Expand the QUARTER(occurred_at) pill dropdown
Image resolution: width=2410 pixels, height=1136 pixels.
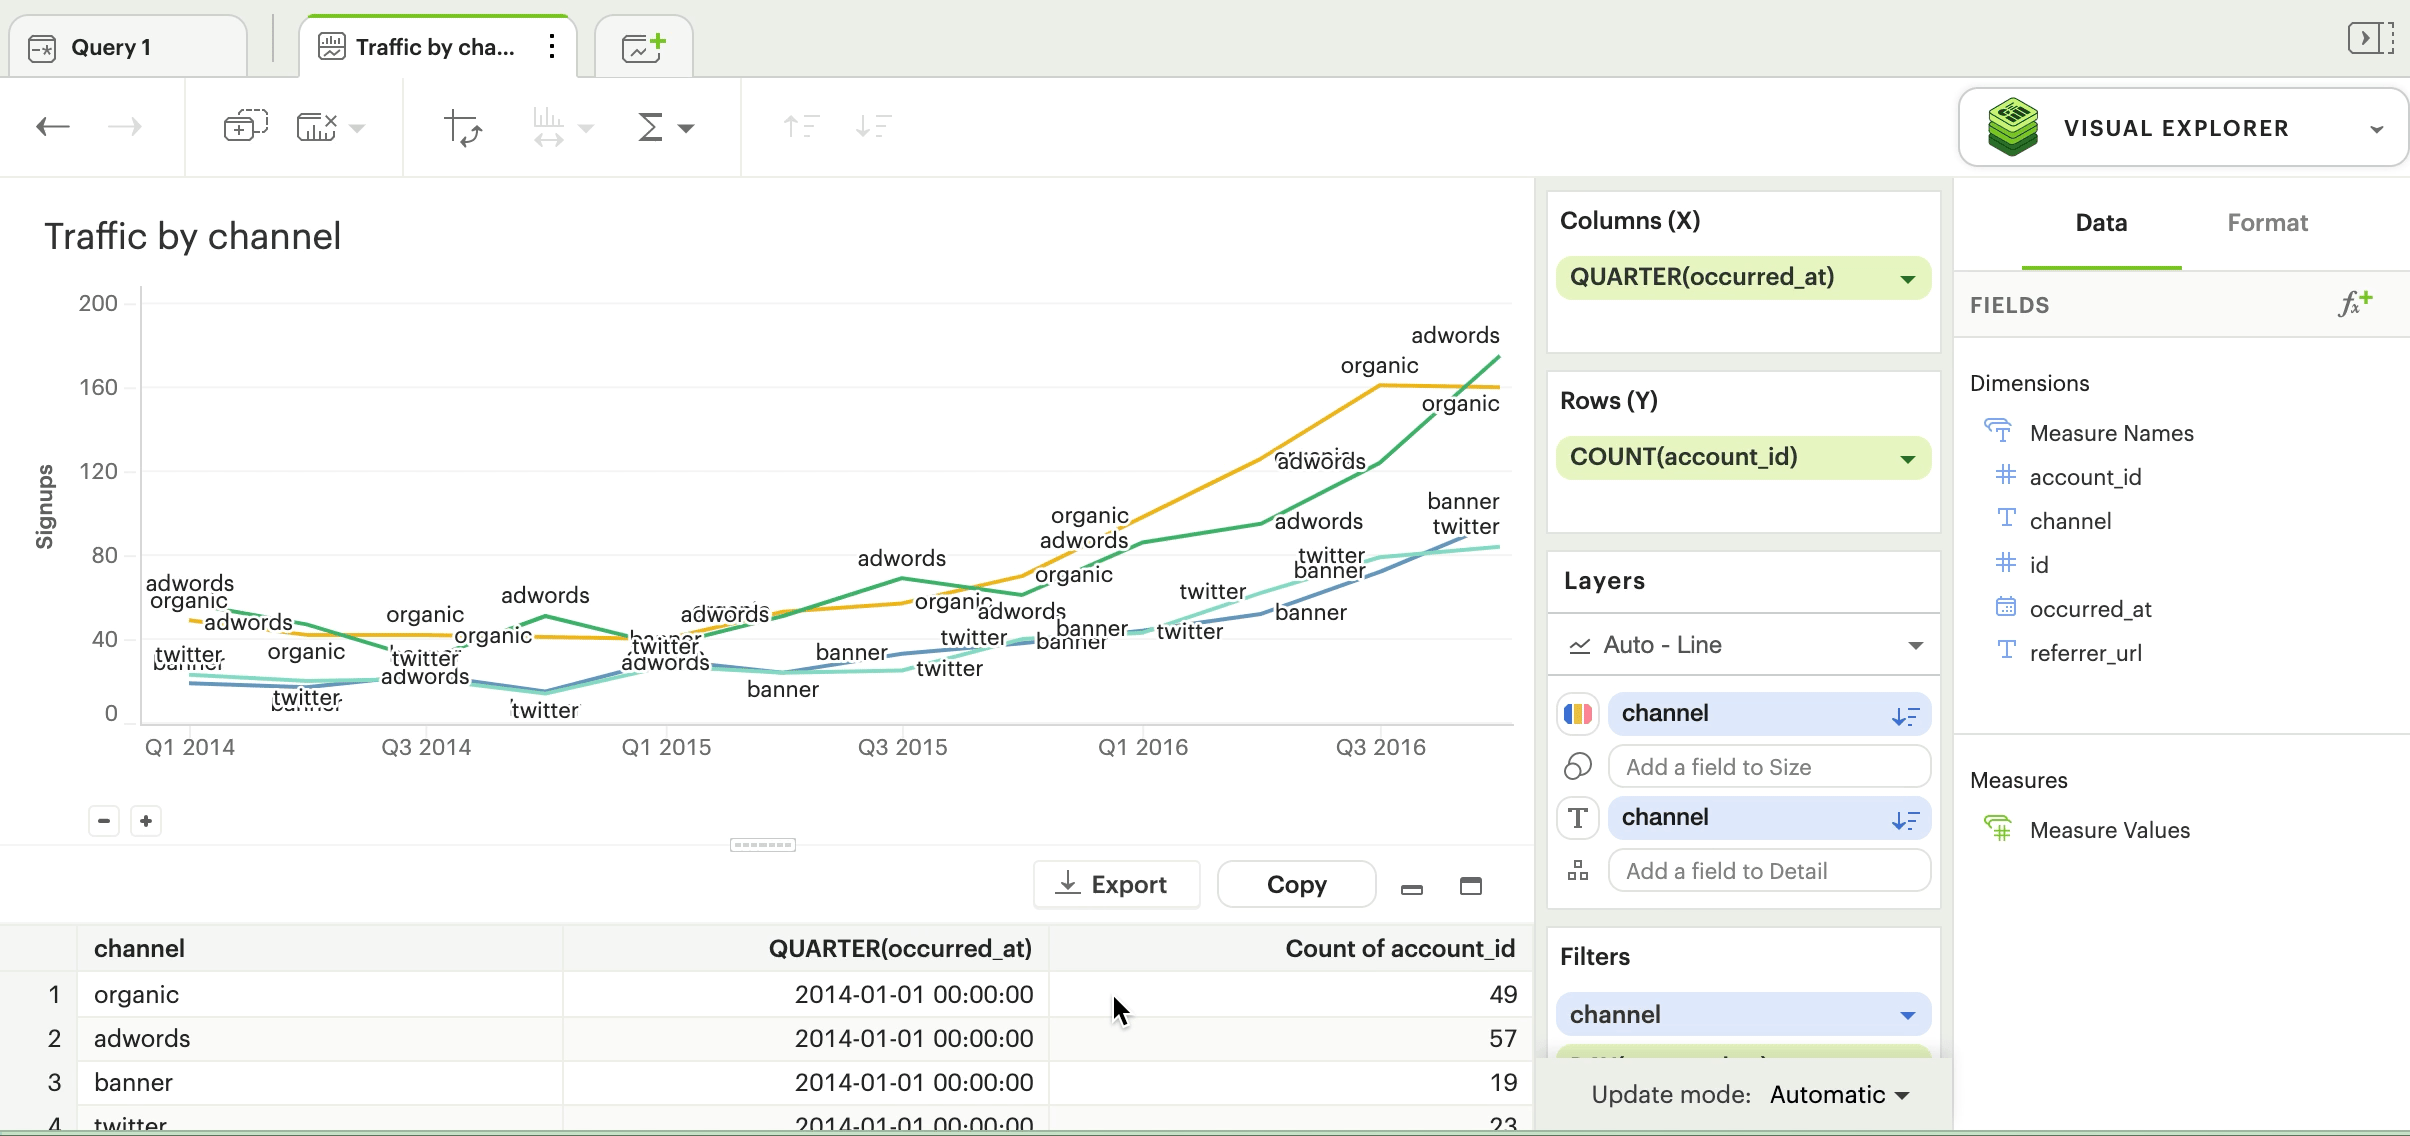[1907, 279]
